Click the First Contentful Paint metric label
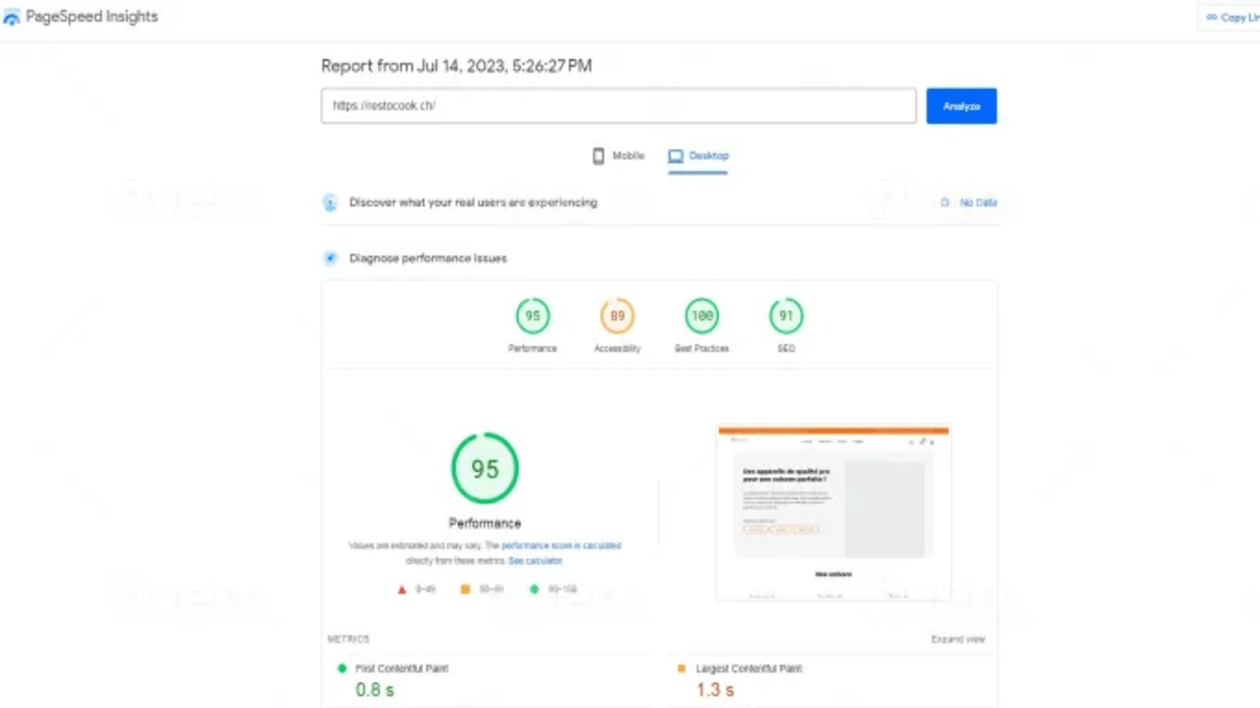The width and height of the screenshot is (1260, 708). coord(402,668)
